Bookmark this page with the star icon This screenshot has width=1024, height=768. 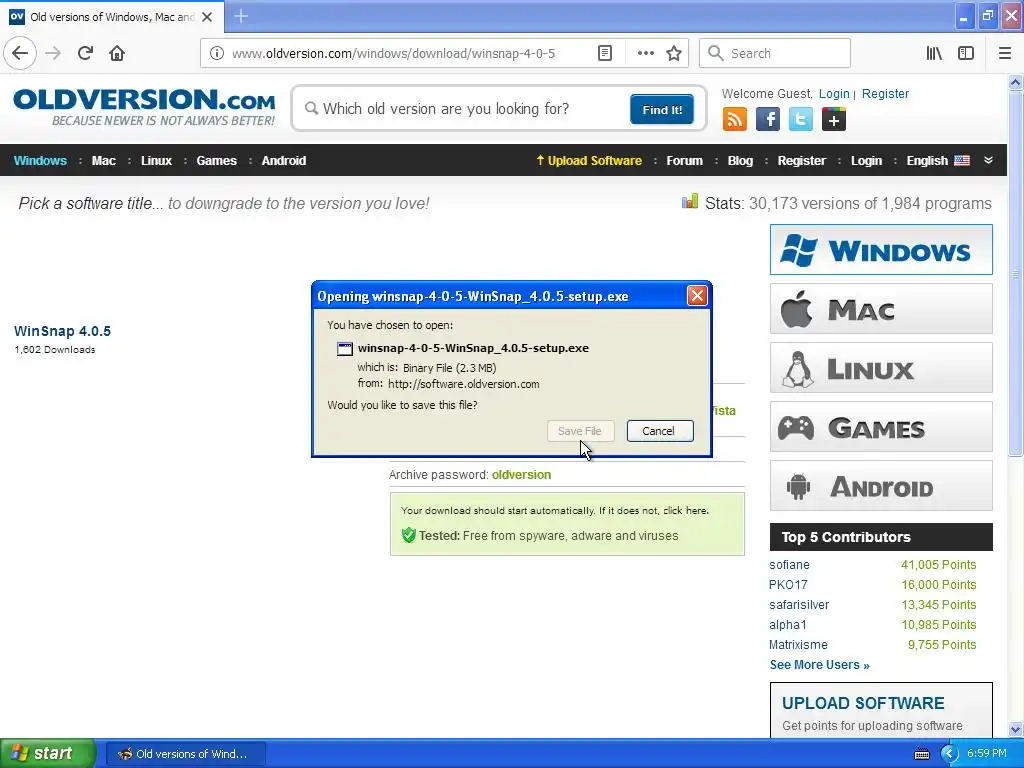pos(674,53)
